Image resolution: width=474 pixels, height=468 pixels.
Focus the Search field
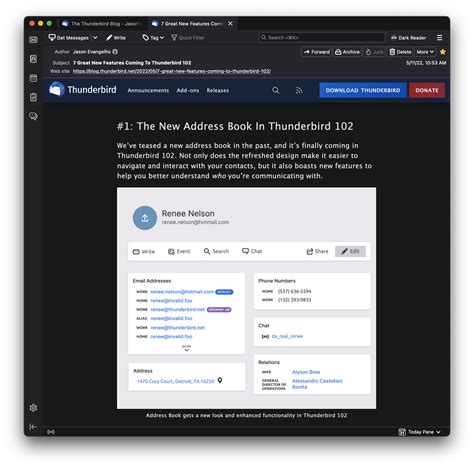pos(322,37)
